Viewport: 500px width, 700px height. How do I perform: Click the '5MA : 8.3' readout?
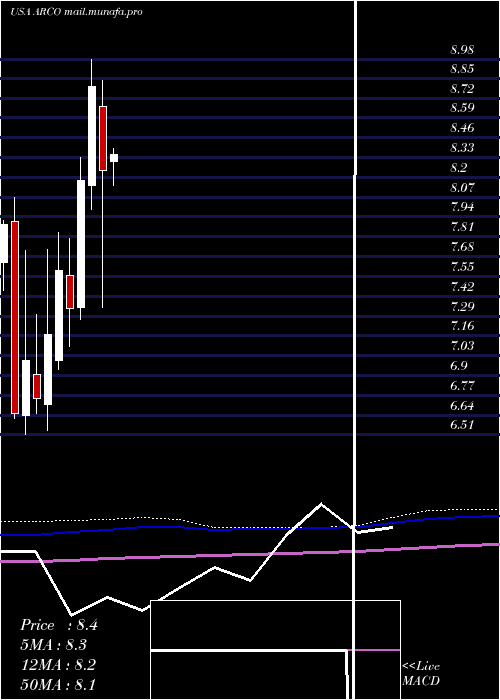pyautogui.click(x=54, y=645)
